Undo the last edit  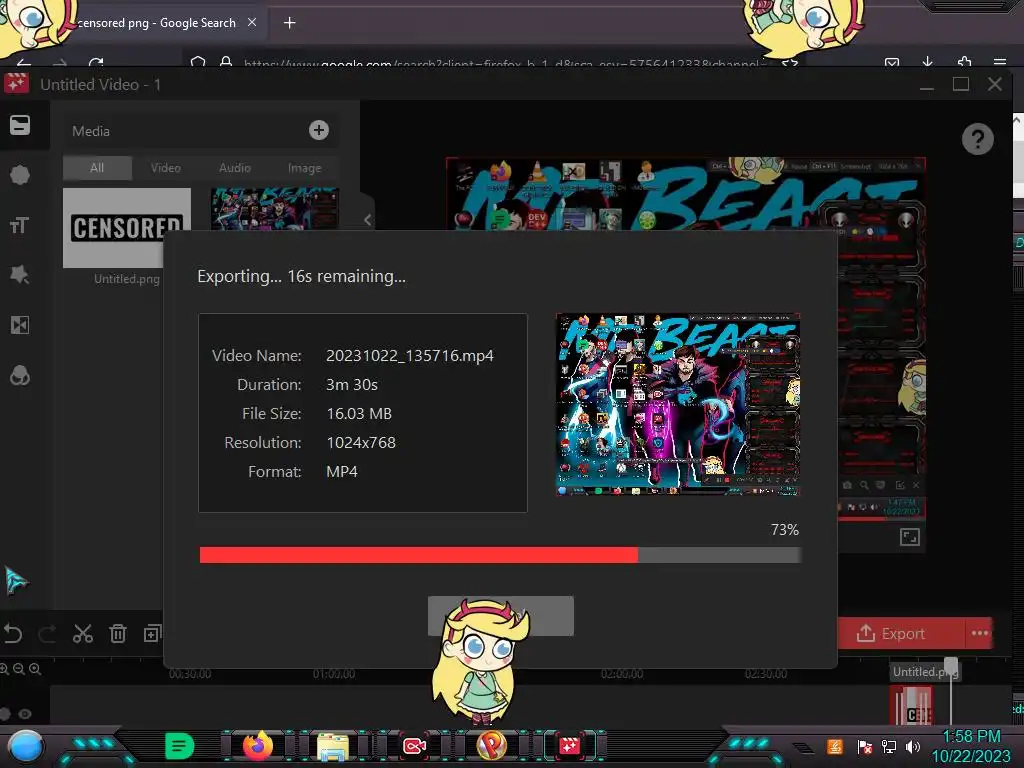[13, 633]
